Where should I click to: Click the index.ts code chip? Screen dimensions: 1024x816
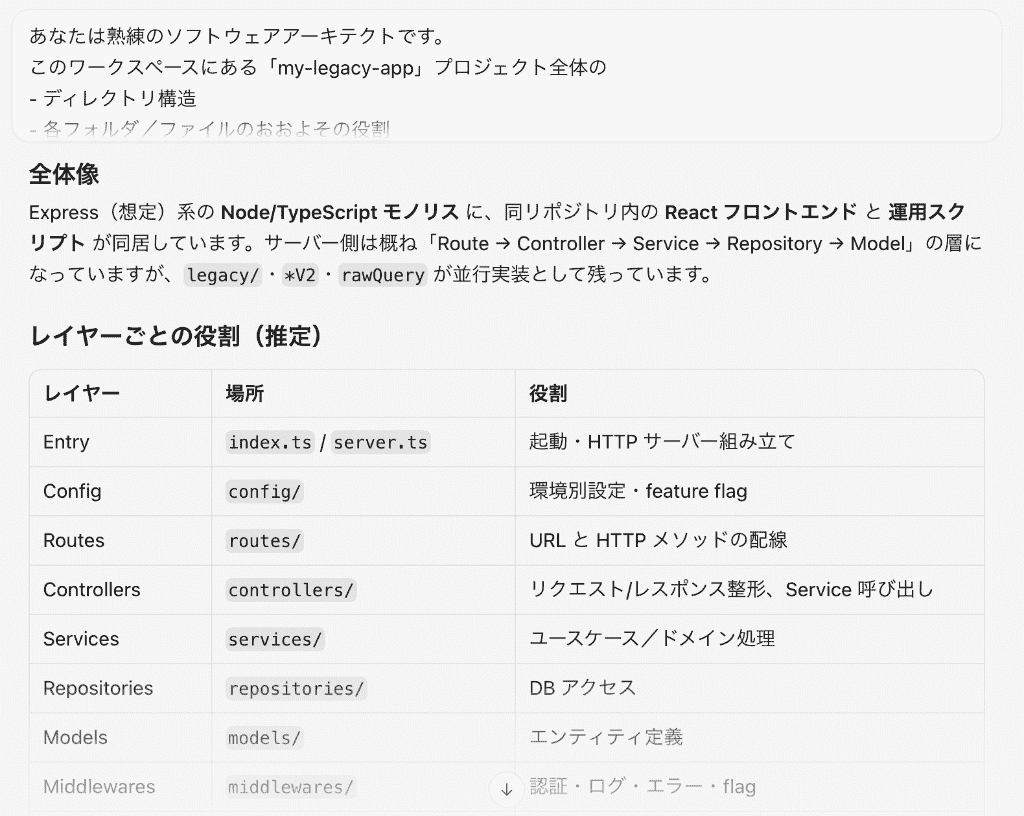coord(270,442)
